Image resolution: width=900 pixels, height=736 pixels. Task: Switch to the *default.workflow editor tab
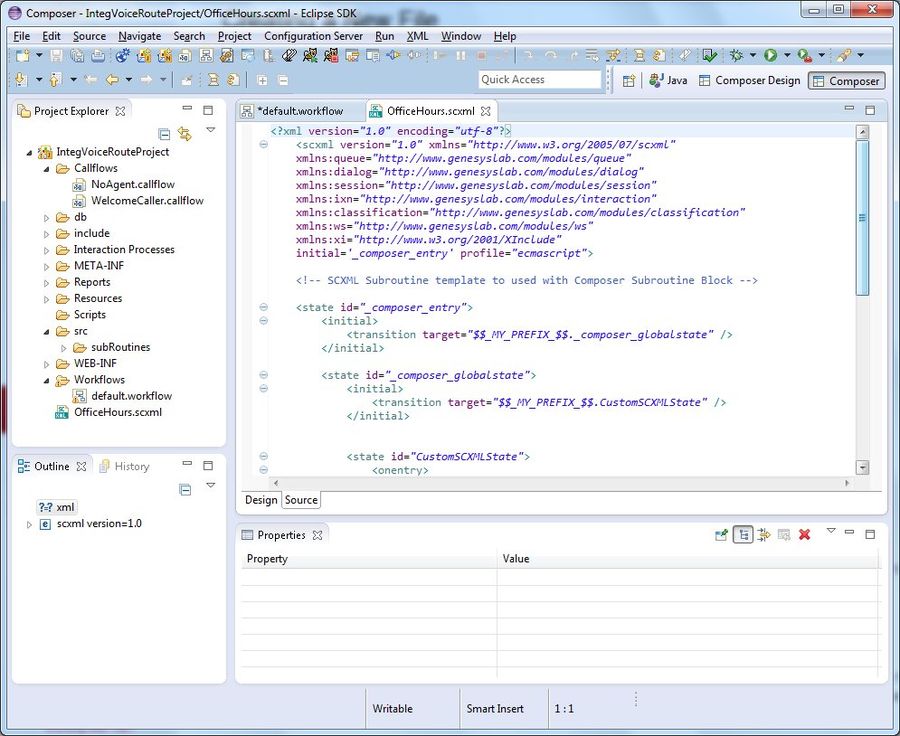tap(300, 111)
